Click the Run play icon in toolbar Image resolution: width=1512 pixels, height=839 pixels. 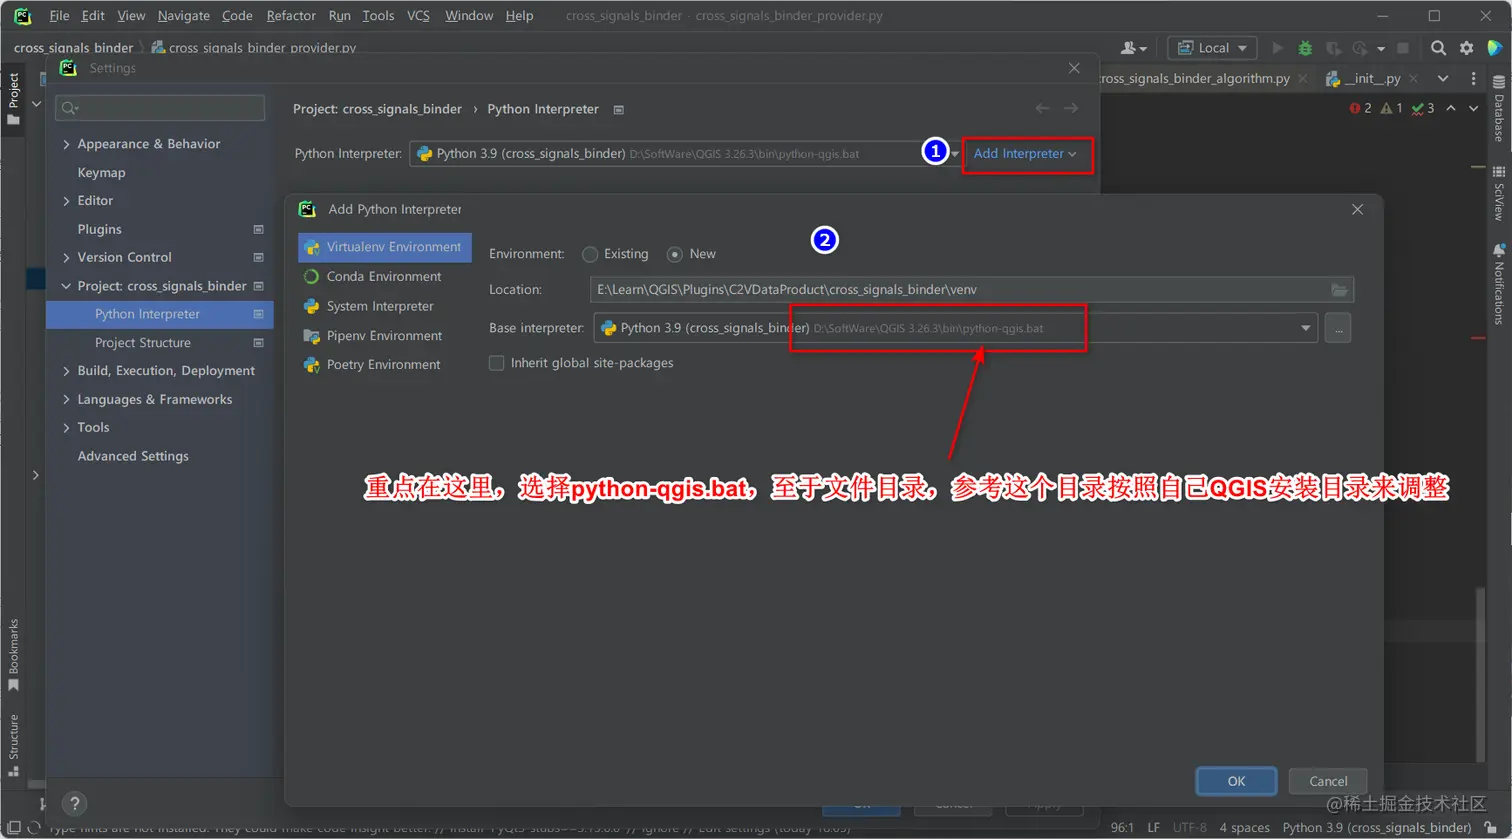pyautogui.click(x=1277, y=48)
